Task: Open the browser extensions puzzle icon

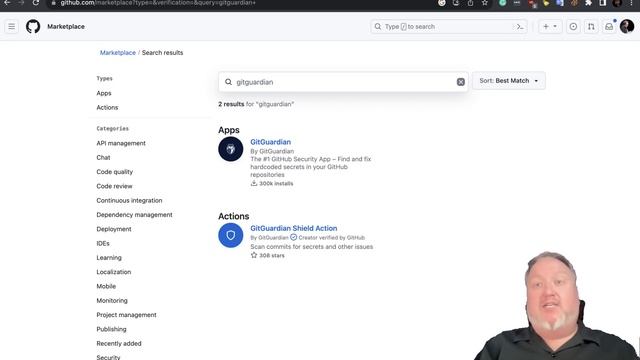Action: point(588,3)
